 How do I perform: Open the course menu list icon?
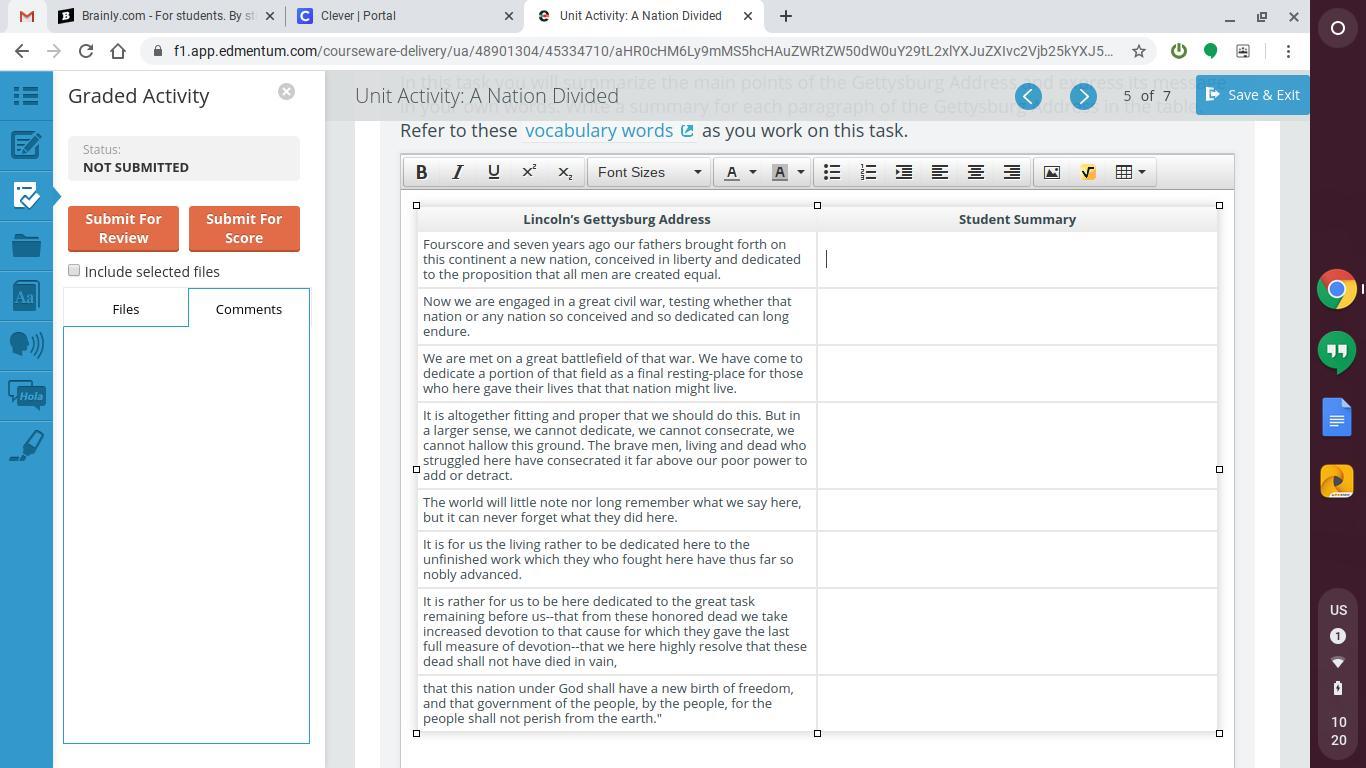(x=26, y=96)
